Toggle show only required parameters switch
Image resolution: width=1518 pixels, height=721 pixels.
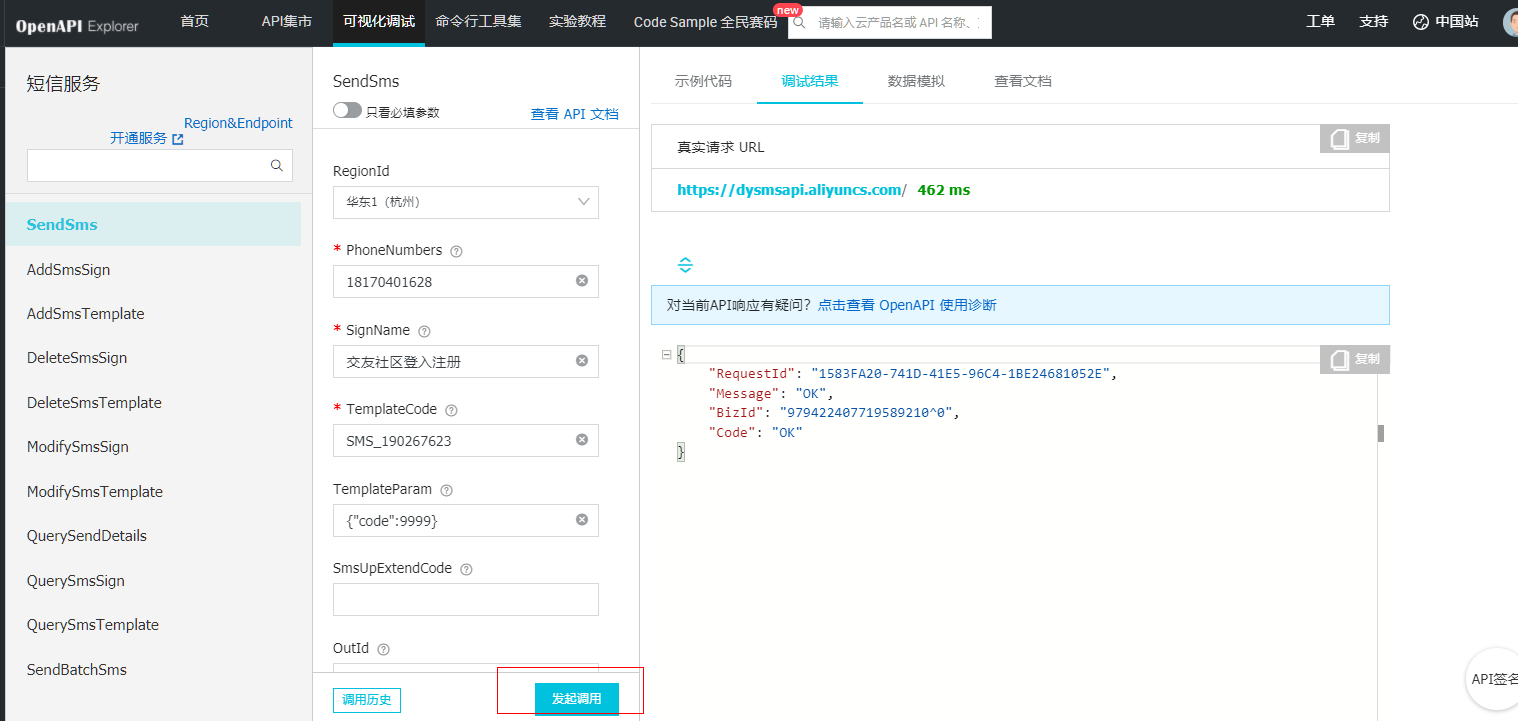point(347,111)
